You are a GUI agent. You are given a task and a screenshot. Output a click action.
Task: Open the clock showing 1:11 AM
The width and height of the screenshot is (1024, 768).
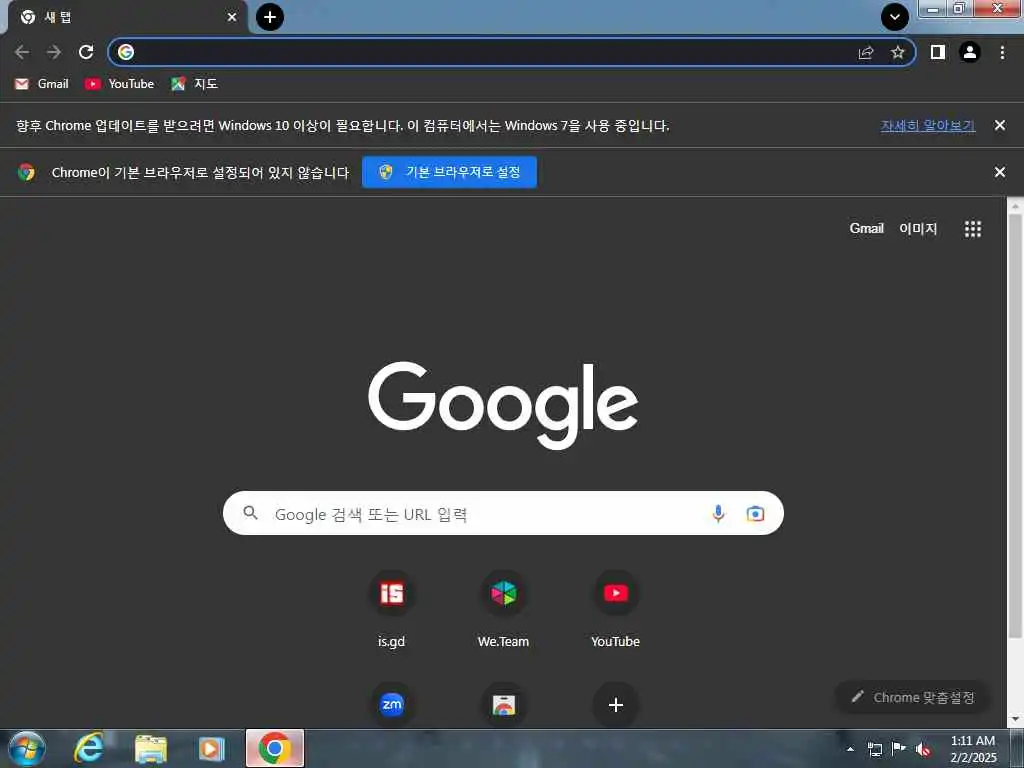coord(973,749)
